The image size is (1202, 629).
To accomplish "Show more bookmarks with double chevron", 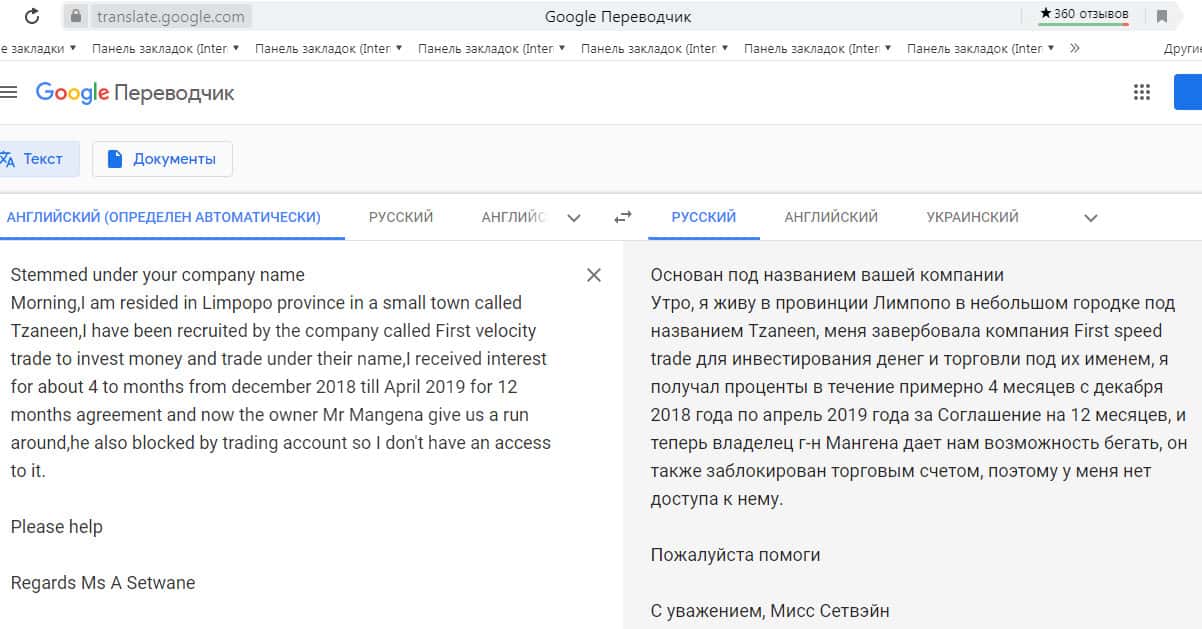I will [x=1075, y=48].
